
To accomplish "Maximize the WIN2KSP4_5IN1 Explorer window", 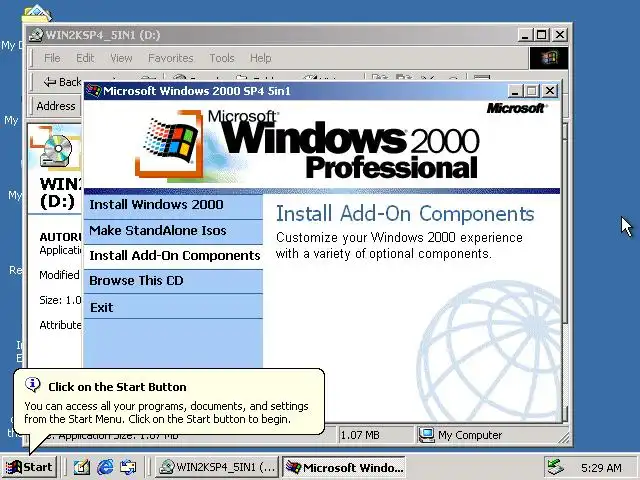I will point(542,35).
